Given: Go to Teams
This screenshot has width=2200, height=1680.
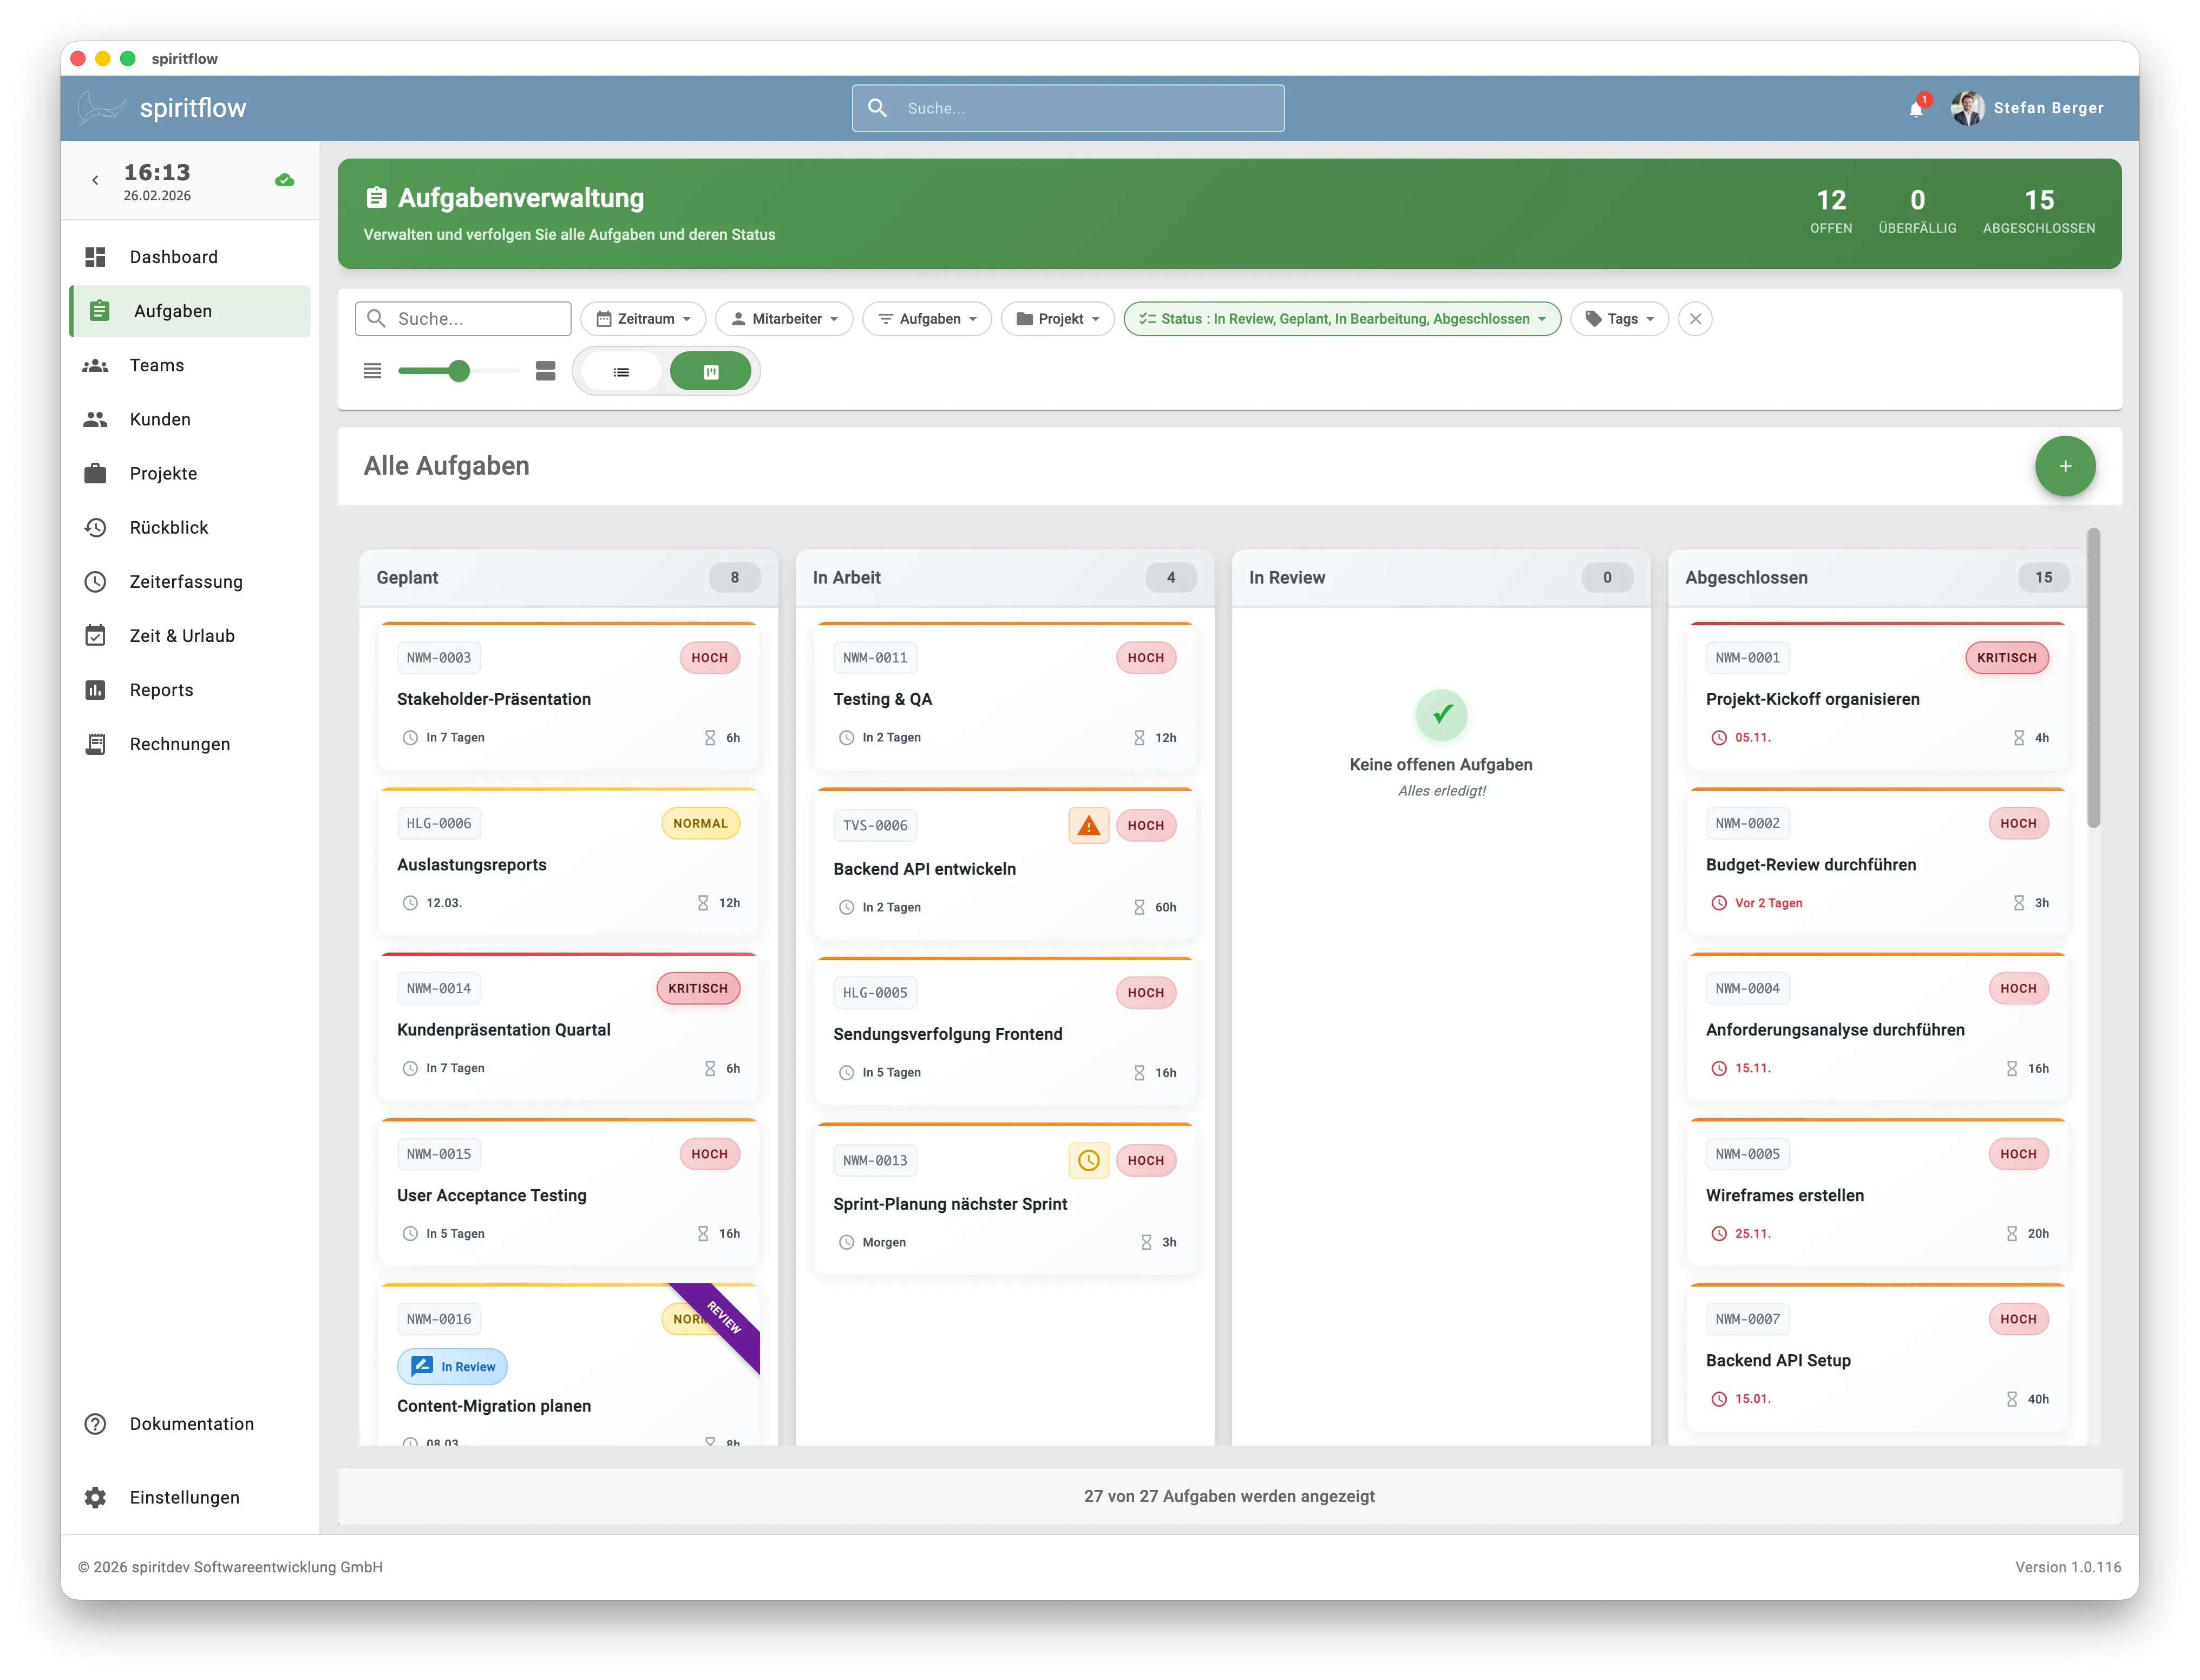Looking at the screenshot, I should click(190, 365).
